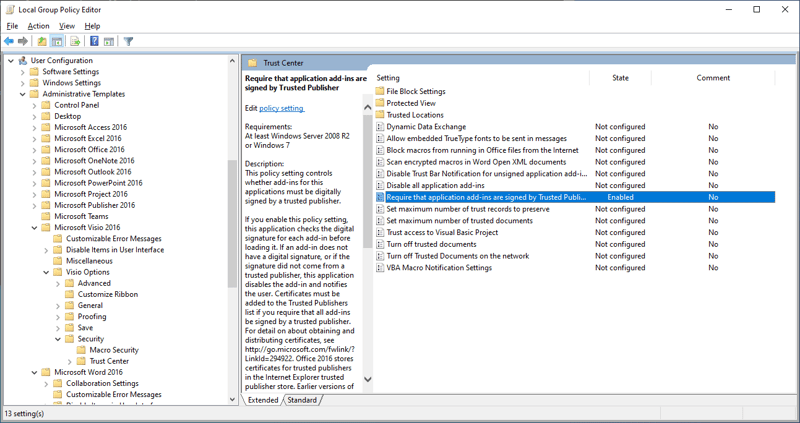This screenshot has width=800, height=423.
Task: Expand the Trust Center tree node
Action: (x=69, y=361)
